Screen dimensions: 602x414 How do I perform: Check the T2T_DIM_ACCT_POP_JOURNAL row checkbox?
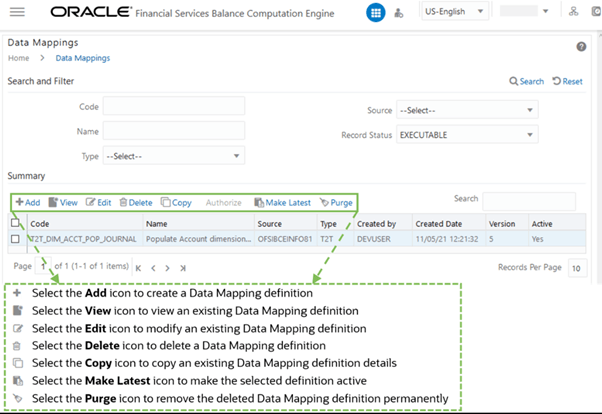coord(15,239)
